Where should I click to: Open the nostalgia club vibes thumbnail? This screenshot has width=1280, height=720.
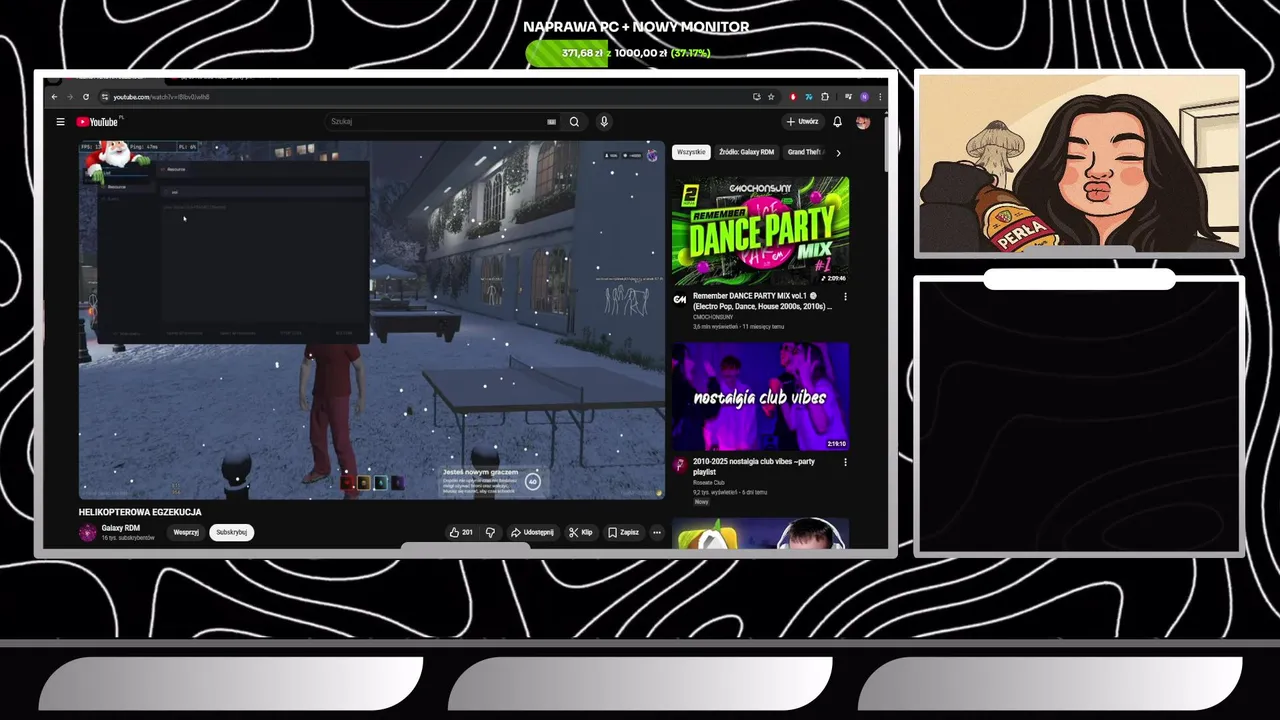(761, 397)
